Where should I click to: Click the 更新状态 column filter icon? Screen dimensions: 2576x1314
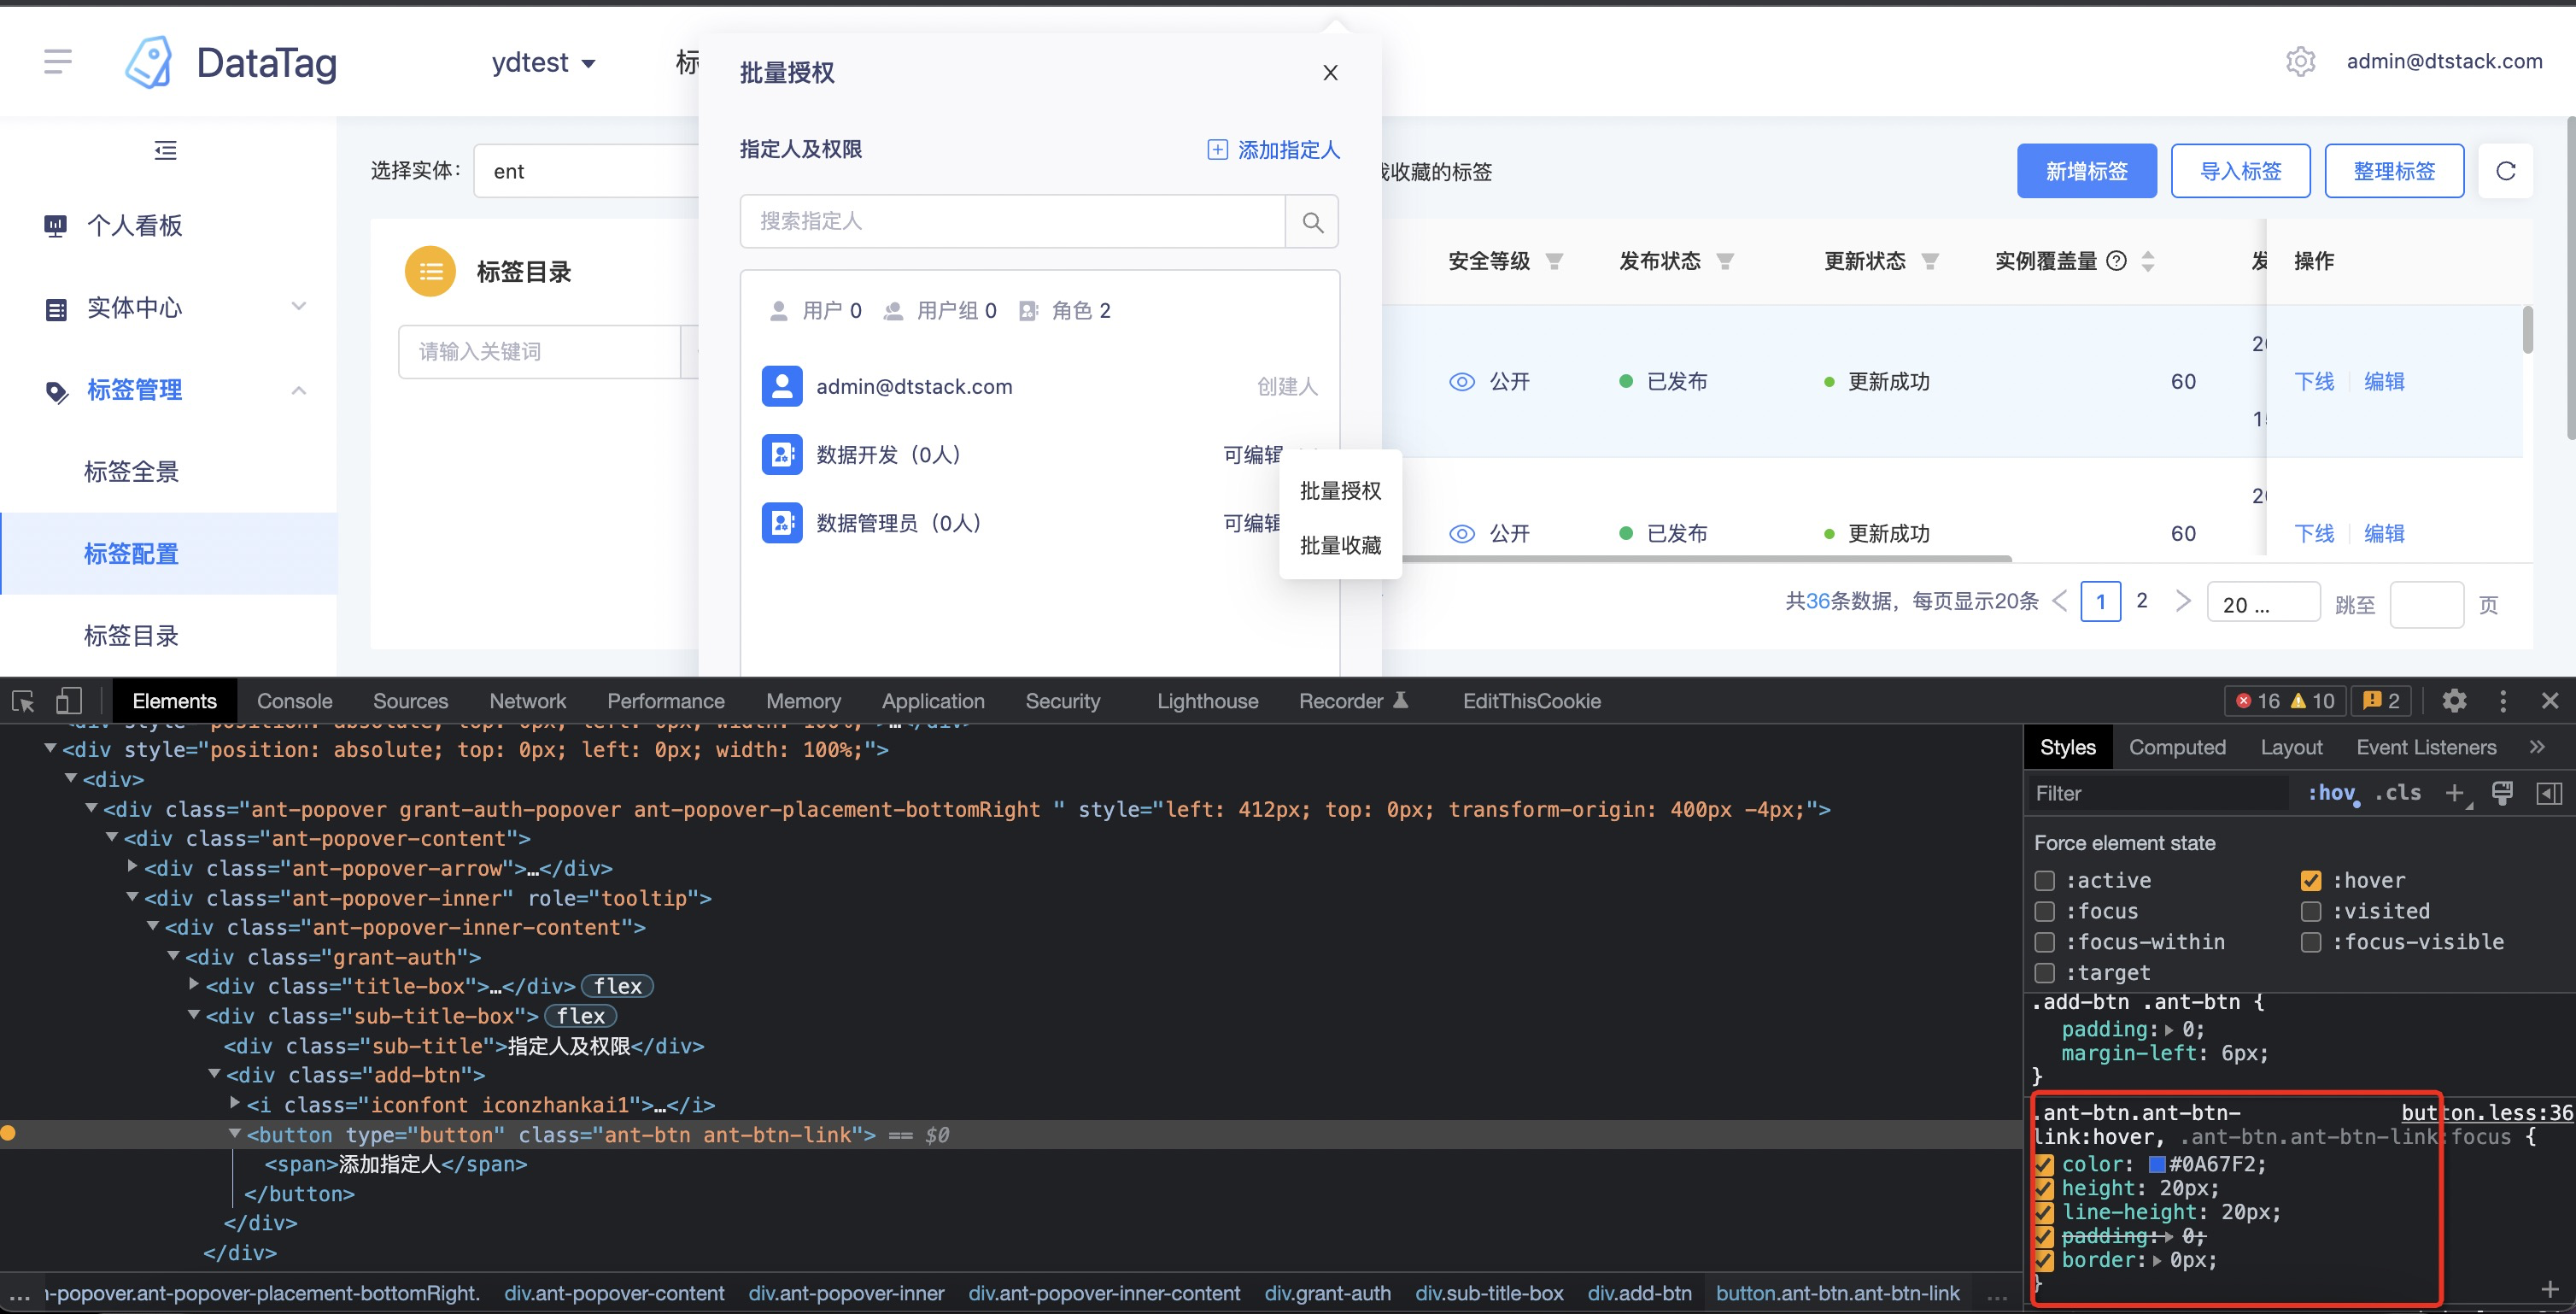click(x=1930, y=261)
